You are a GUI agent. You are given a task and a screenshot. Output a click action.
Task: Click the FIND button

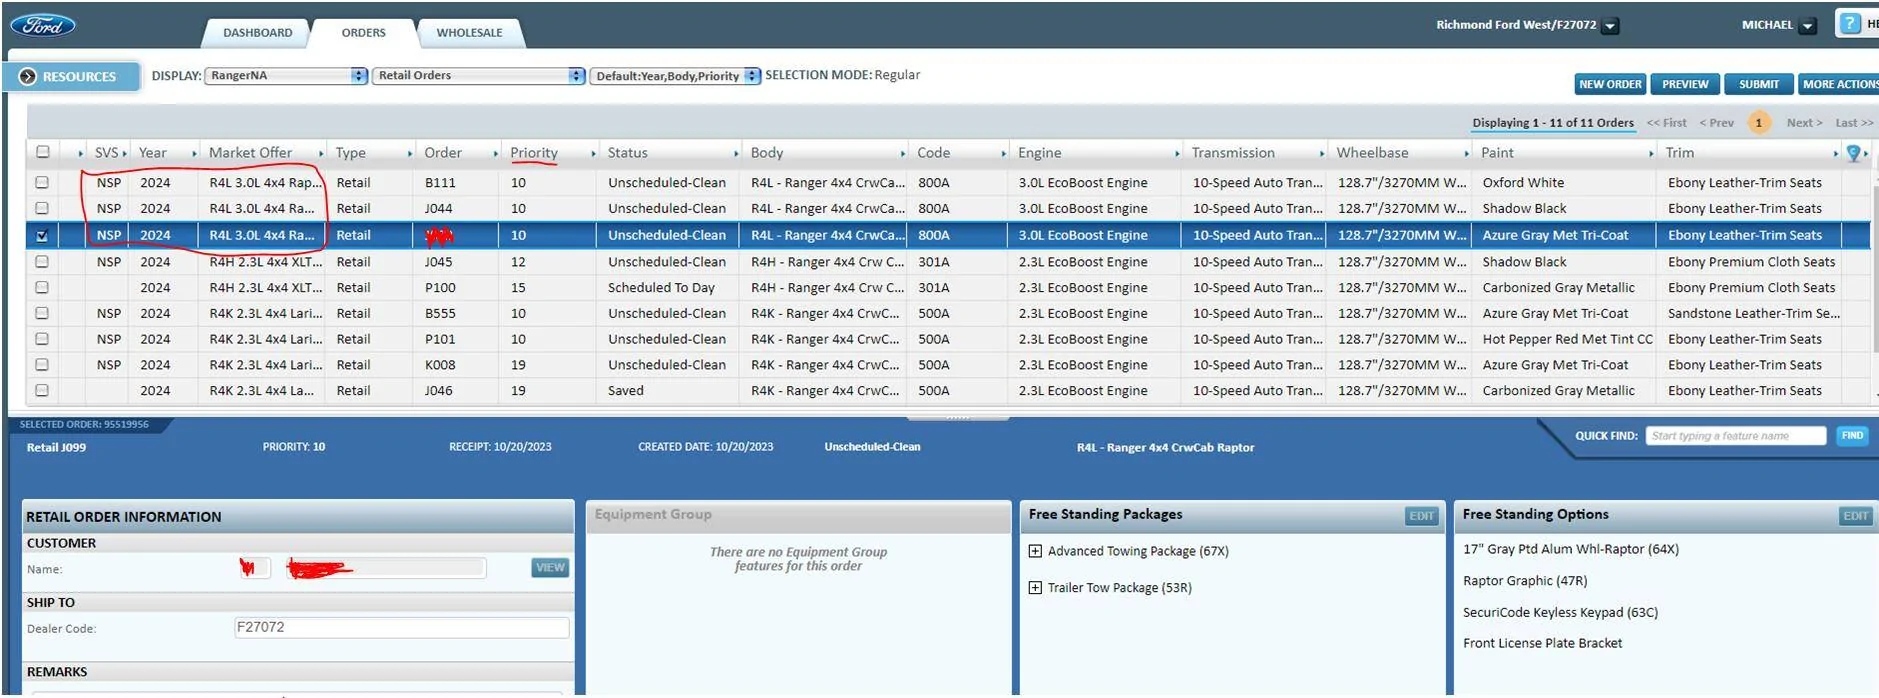click(1852, 436)
